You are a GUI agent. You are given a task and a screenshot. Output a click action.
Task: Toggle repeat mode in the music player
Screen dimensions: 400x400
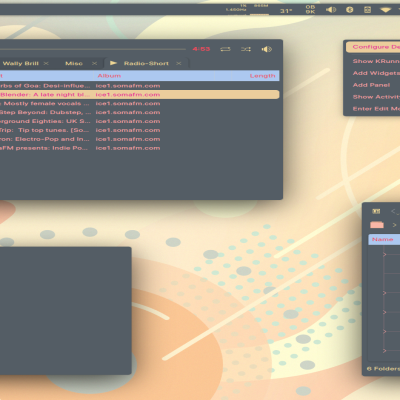(225, 49)
